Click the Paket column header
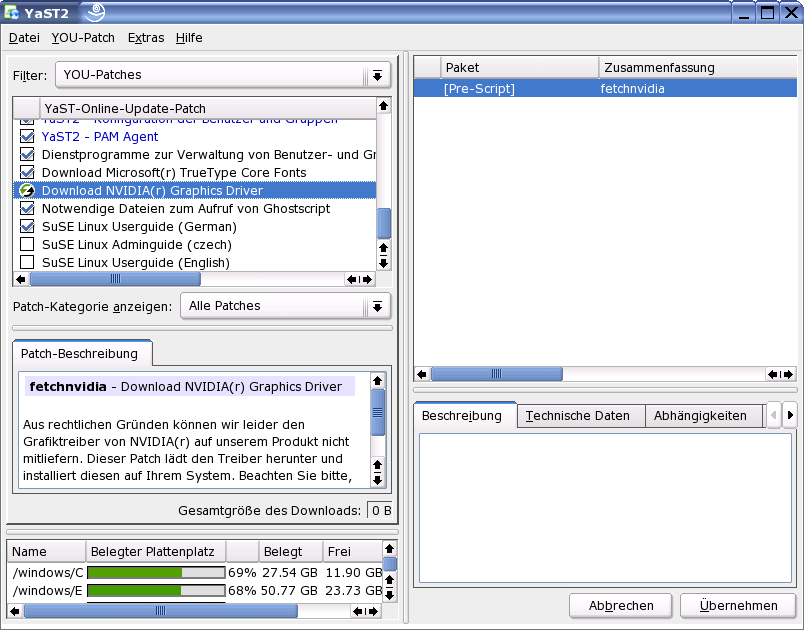 point(519,68)
